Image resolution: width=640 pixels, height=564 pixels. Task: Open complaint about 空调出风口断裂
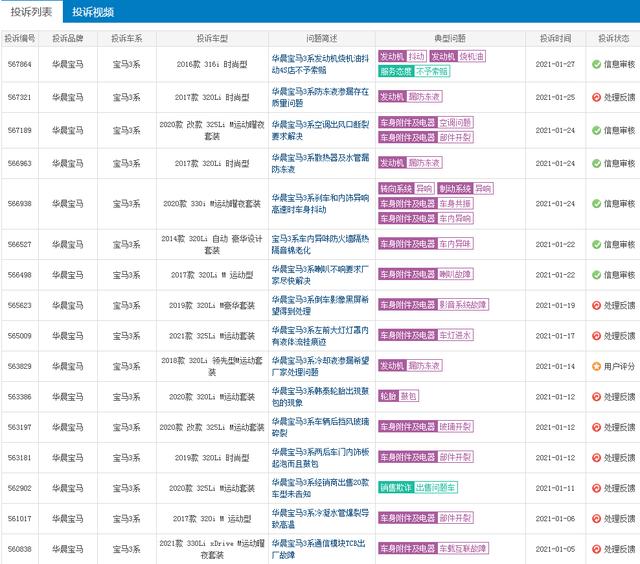pyautogui.click(x=320, y=130)
